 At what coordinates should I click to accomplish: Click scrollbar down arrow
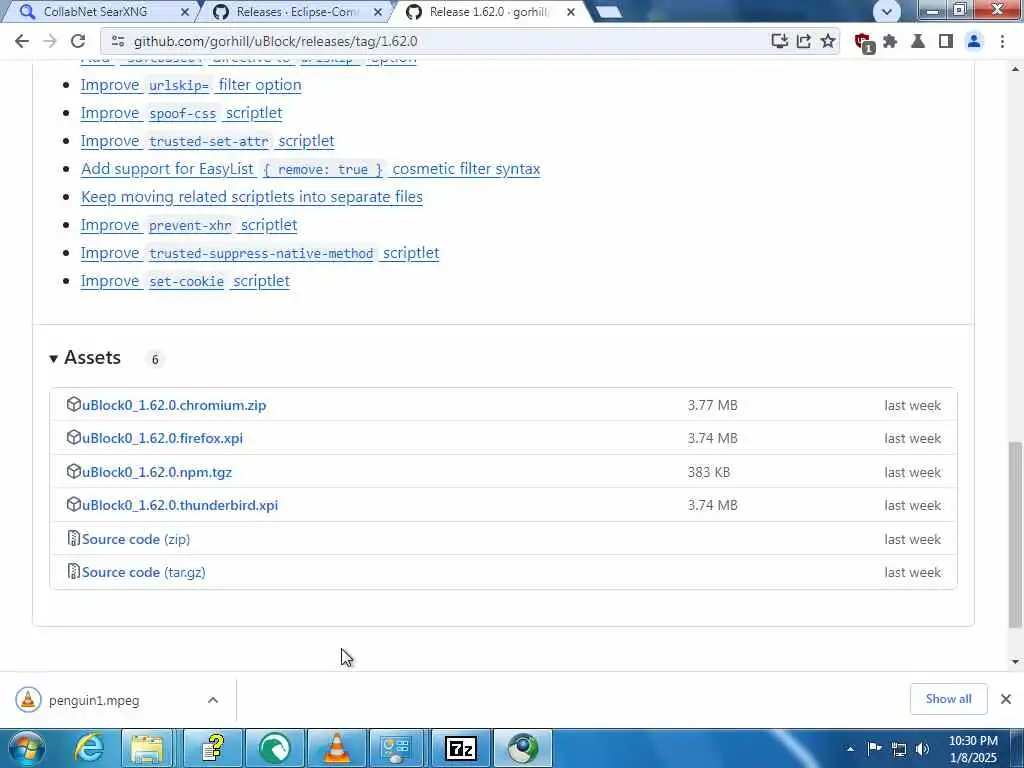click(1015, 661)
